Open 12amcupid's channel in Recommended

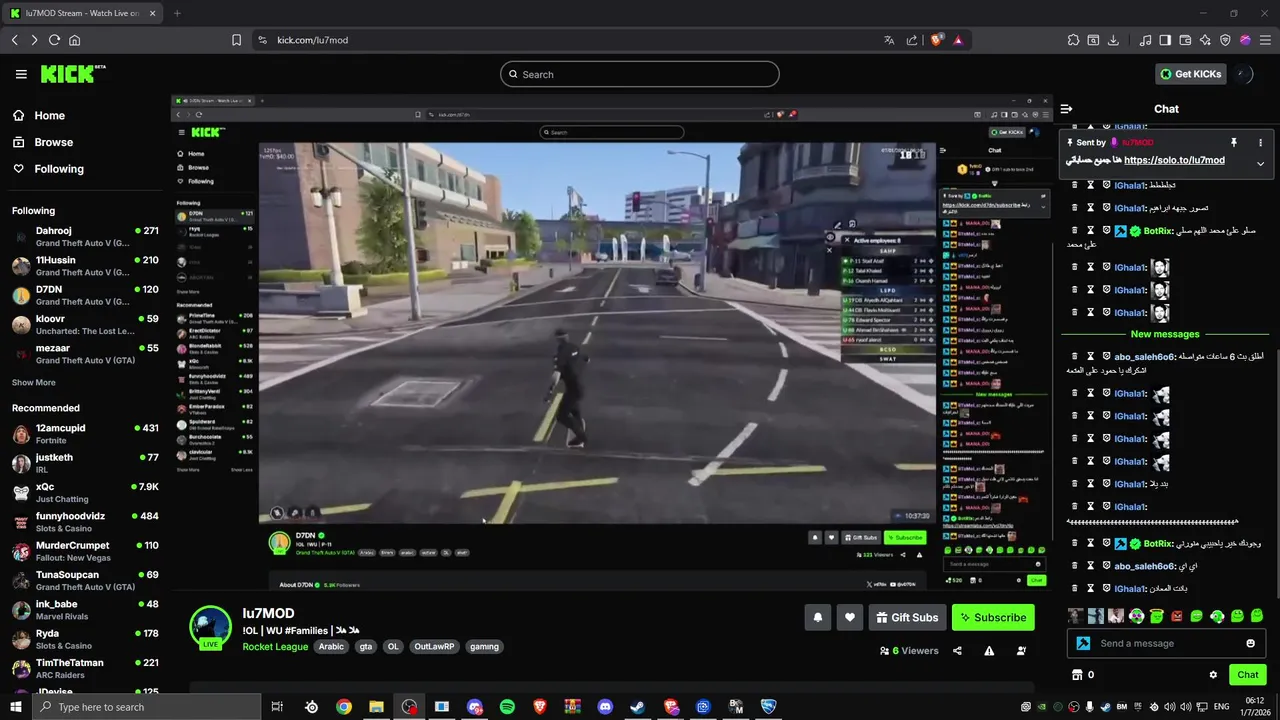click(x=84, y=434)
